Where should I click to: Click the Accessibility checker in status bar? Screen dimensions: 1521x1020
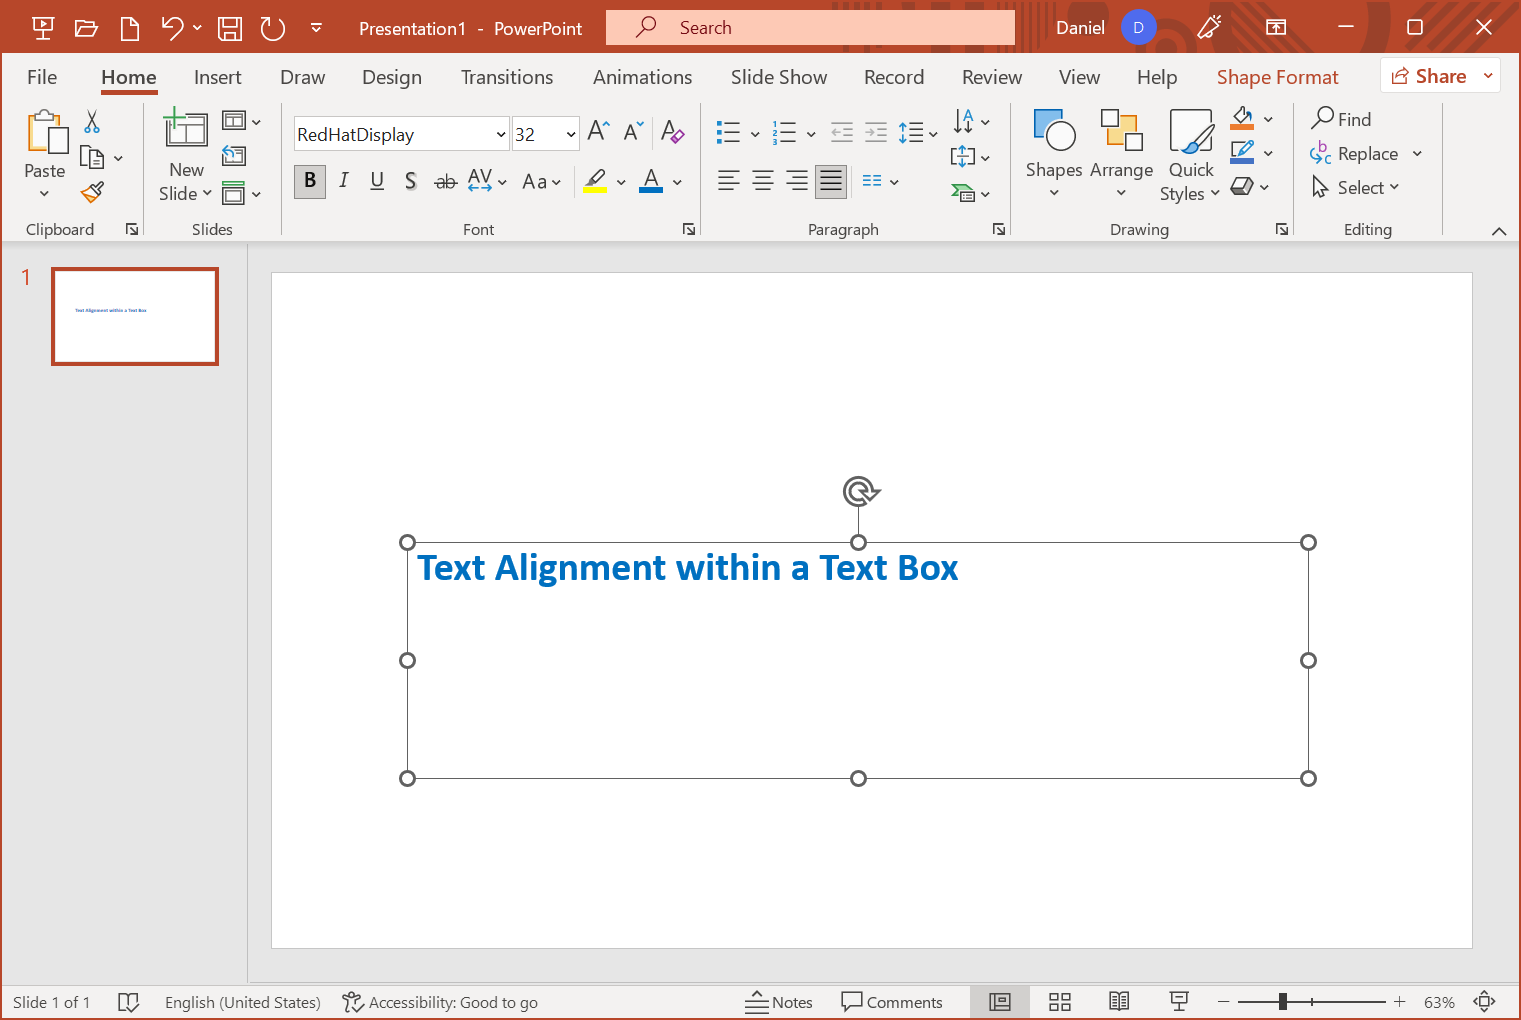[440, 1002]
